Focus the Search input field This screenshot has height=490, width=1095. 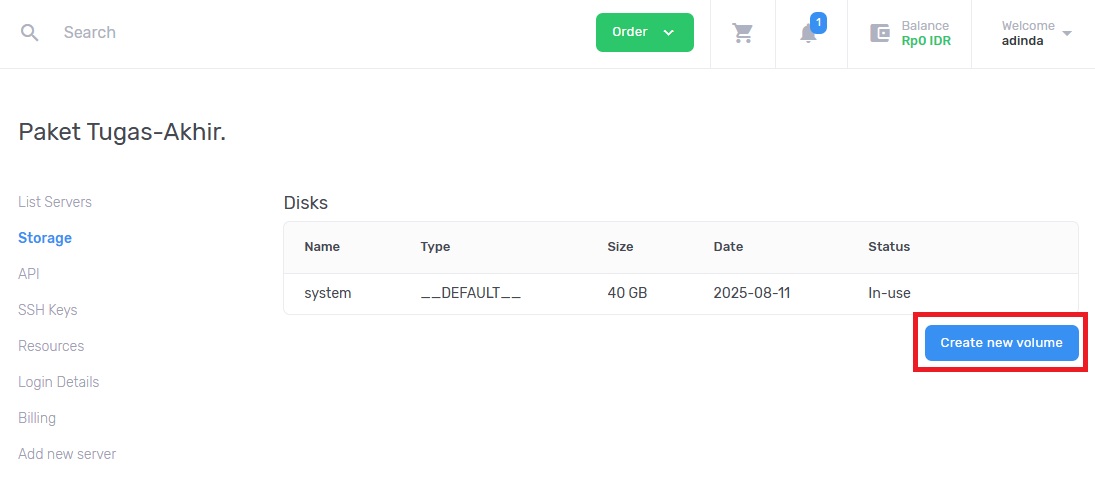[314, 33]
